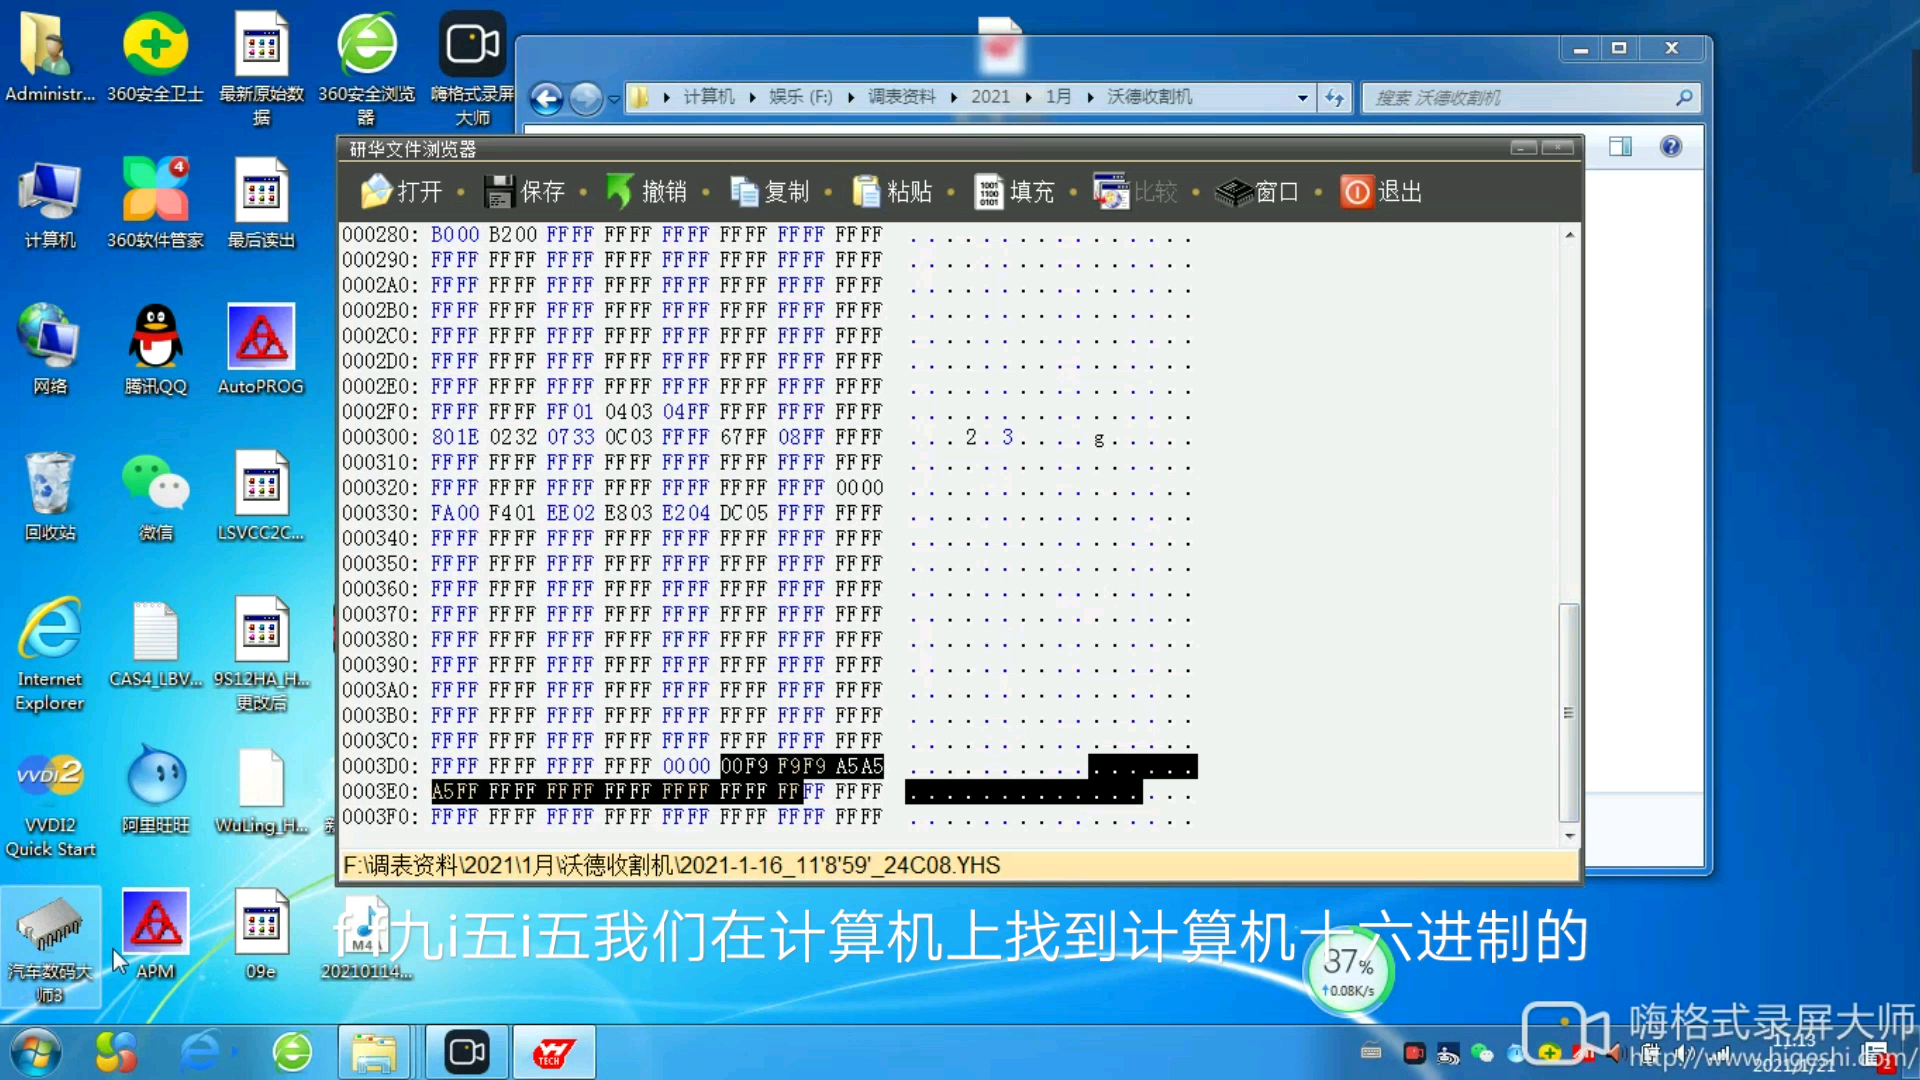The width and height of the screenshot is (1920, 1080).
Task: Click the Explorer back navigation button
Action: click(x=546, y=98)
